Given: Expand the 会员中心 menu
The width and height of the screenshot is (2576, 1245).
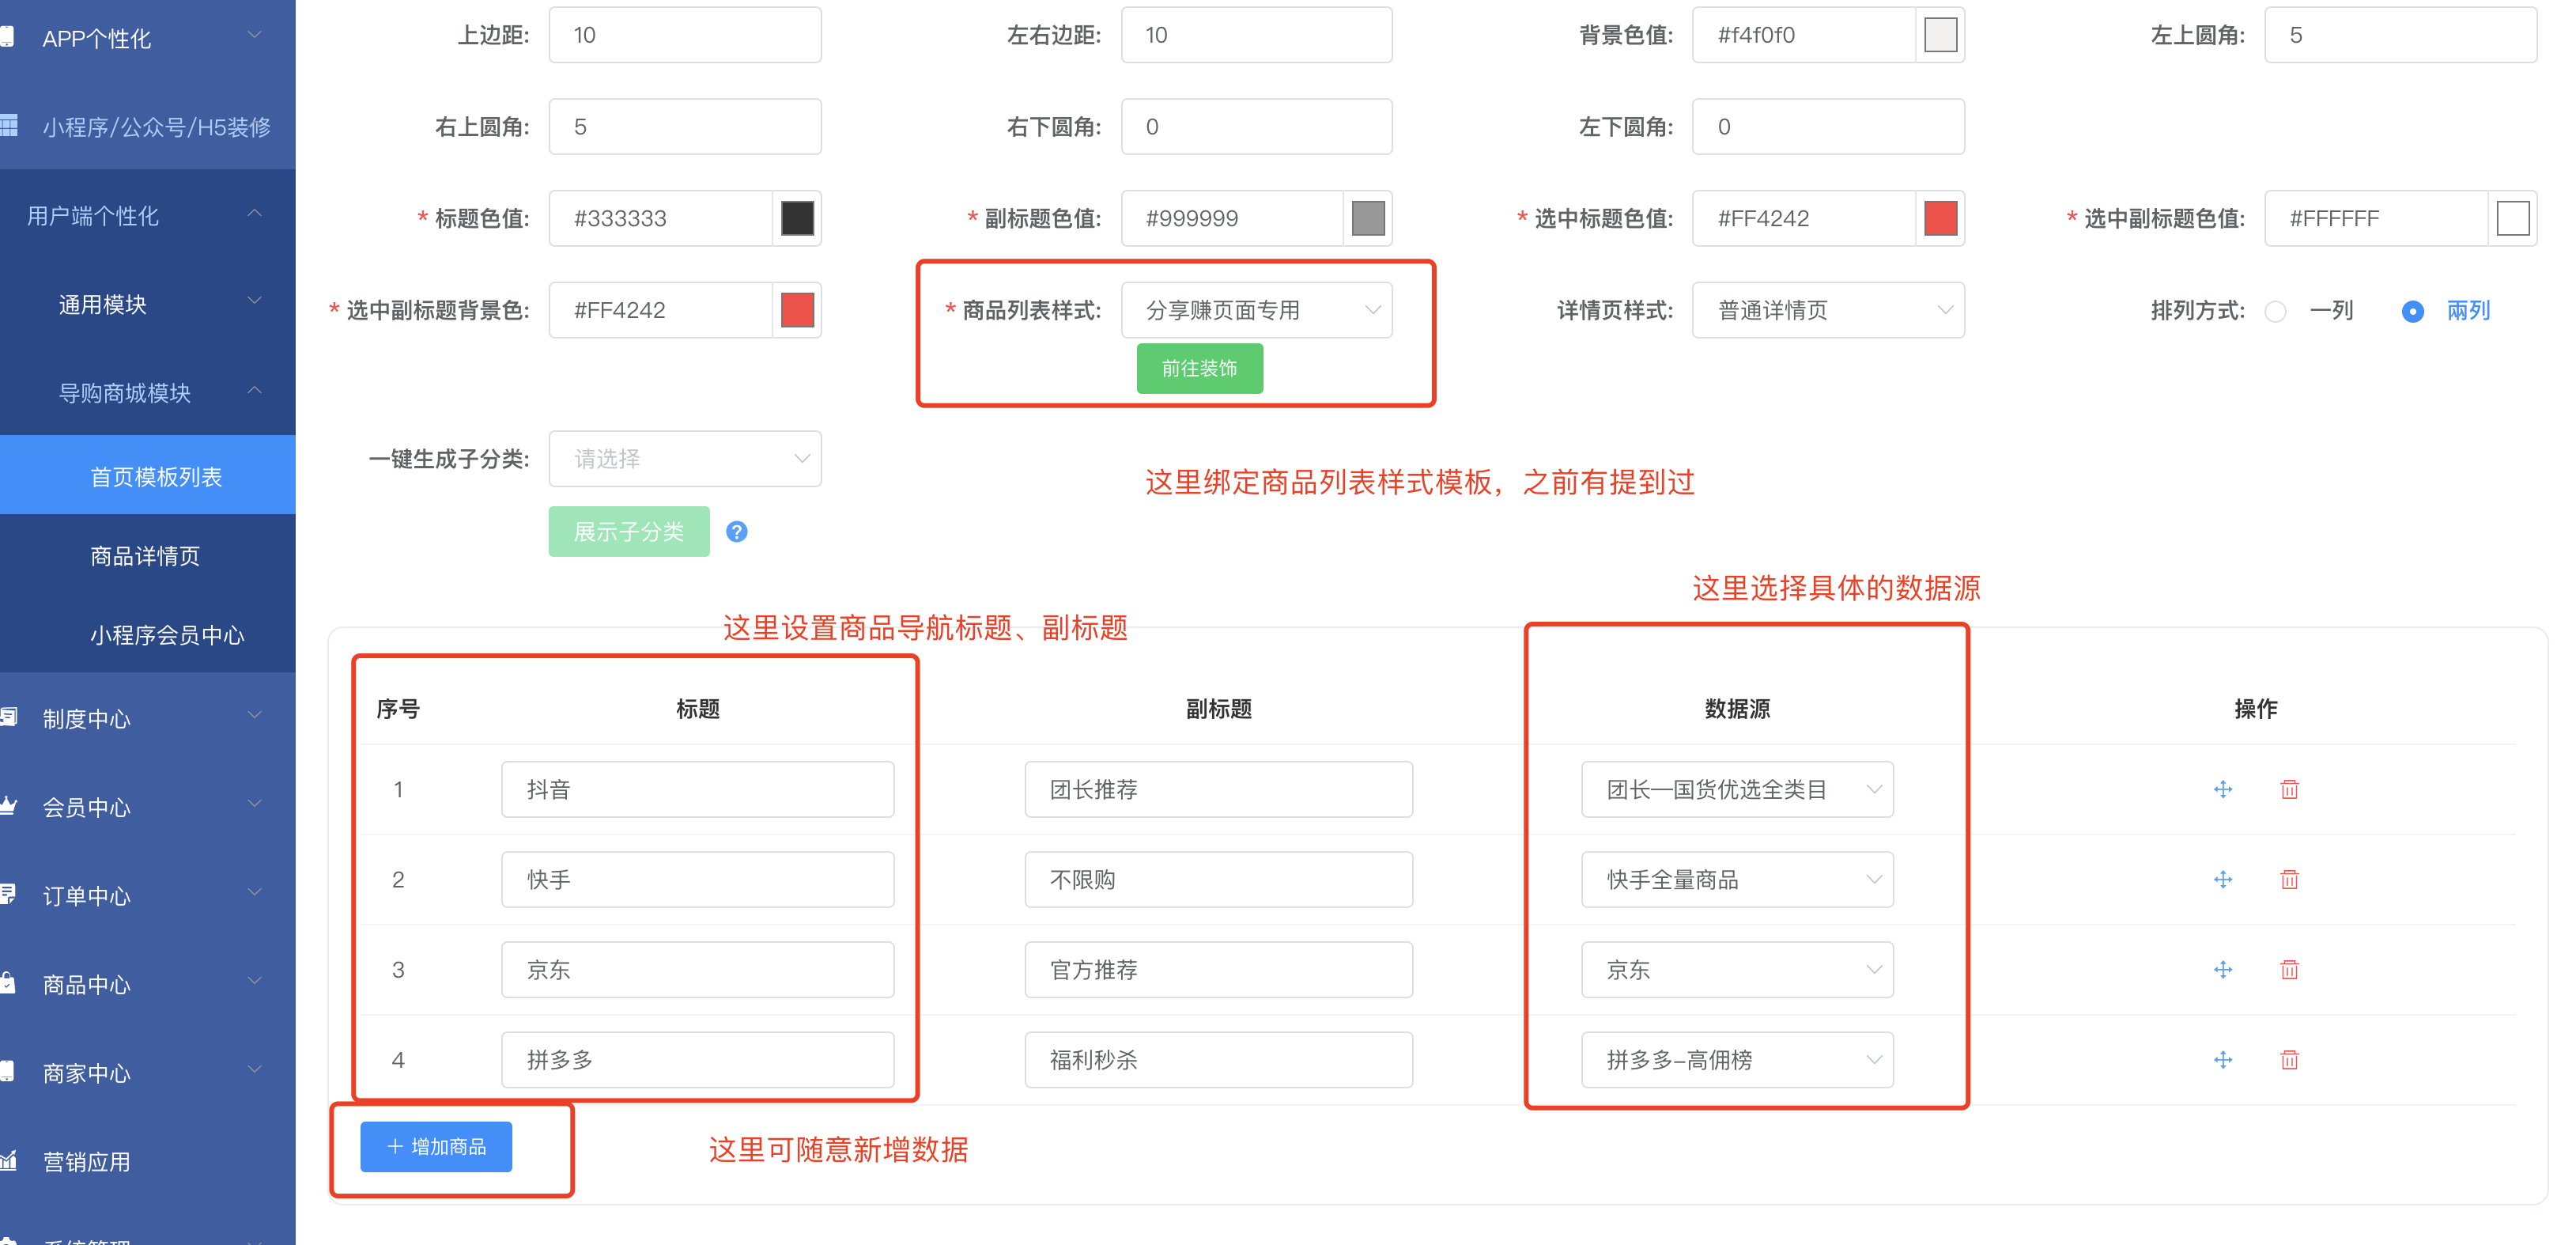Looking at the screenshot, I should tap(148, 806).
